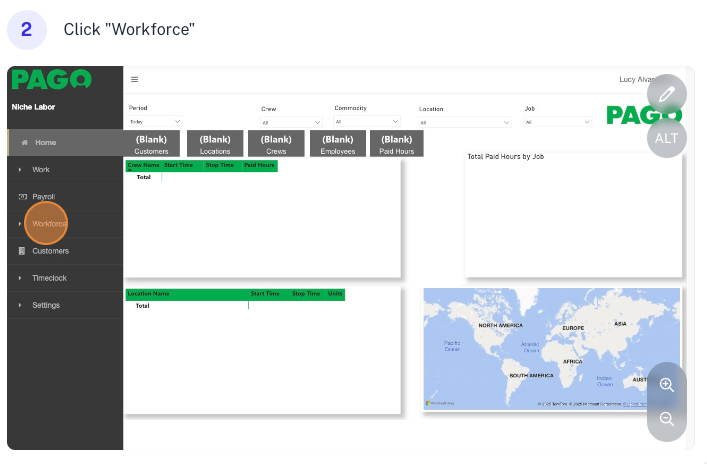The height and width of the screenshot is (464, 707).
Task: Click the Customers building icon
Action: click(22, 251)
